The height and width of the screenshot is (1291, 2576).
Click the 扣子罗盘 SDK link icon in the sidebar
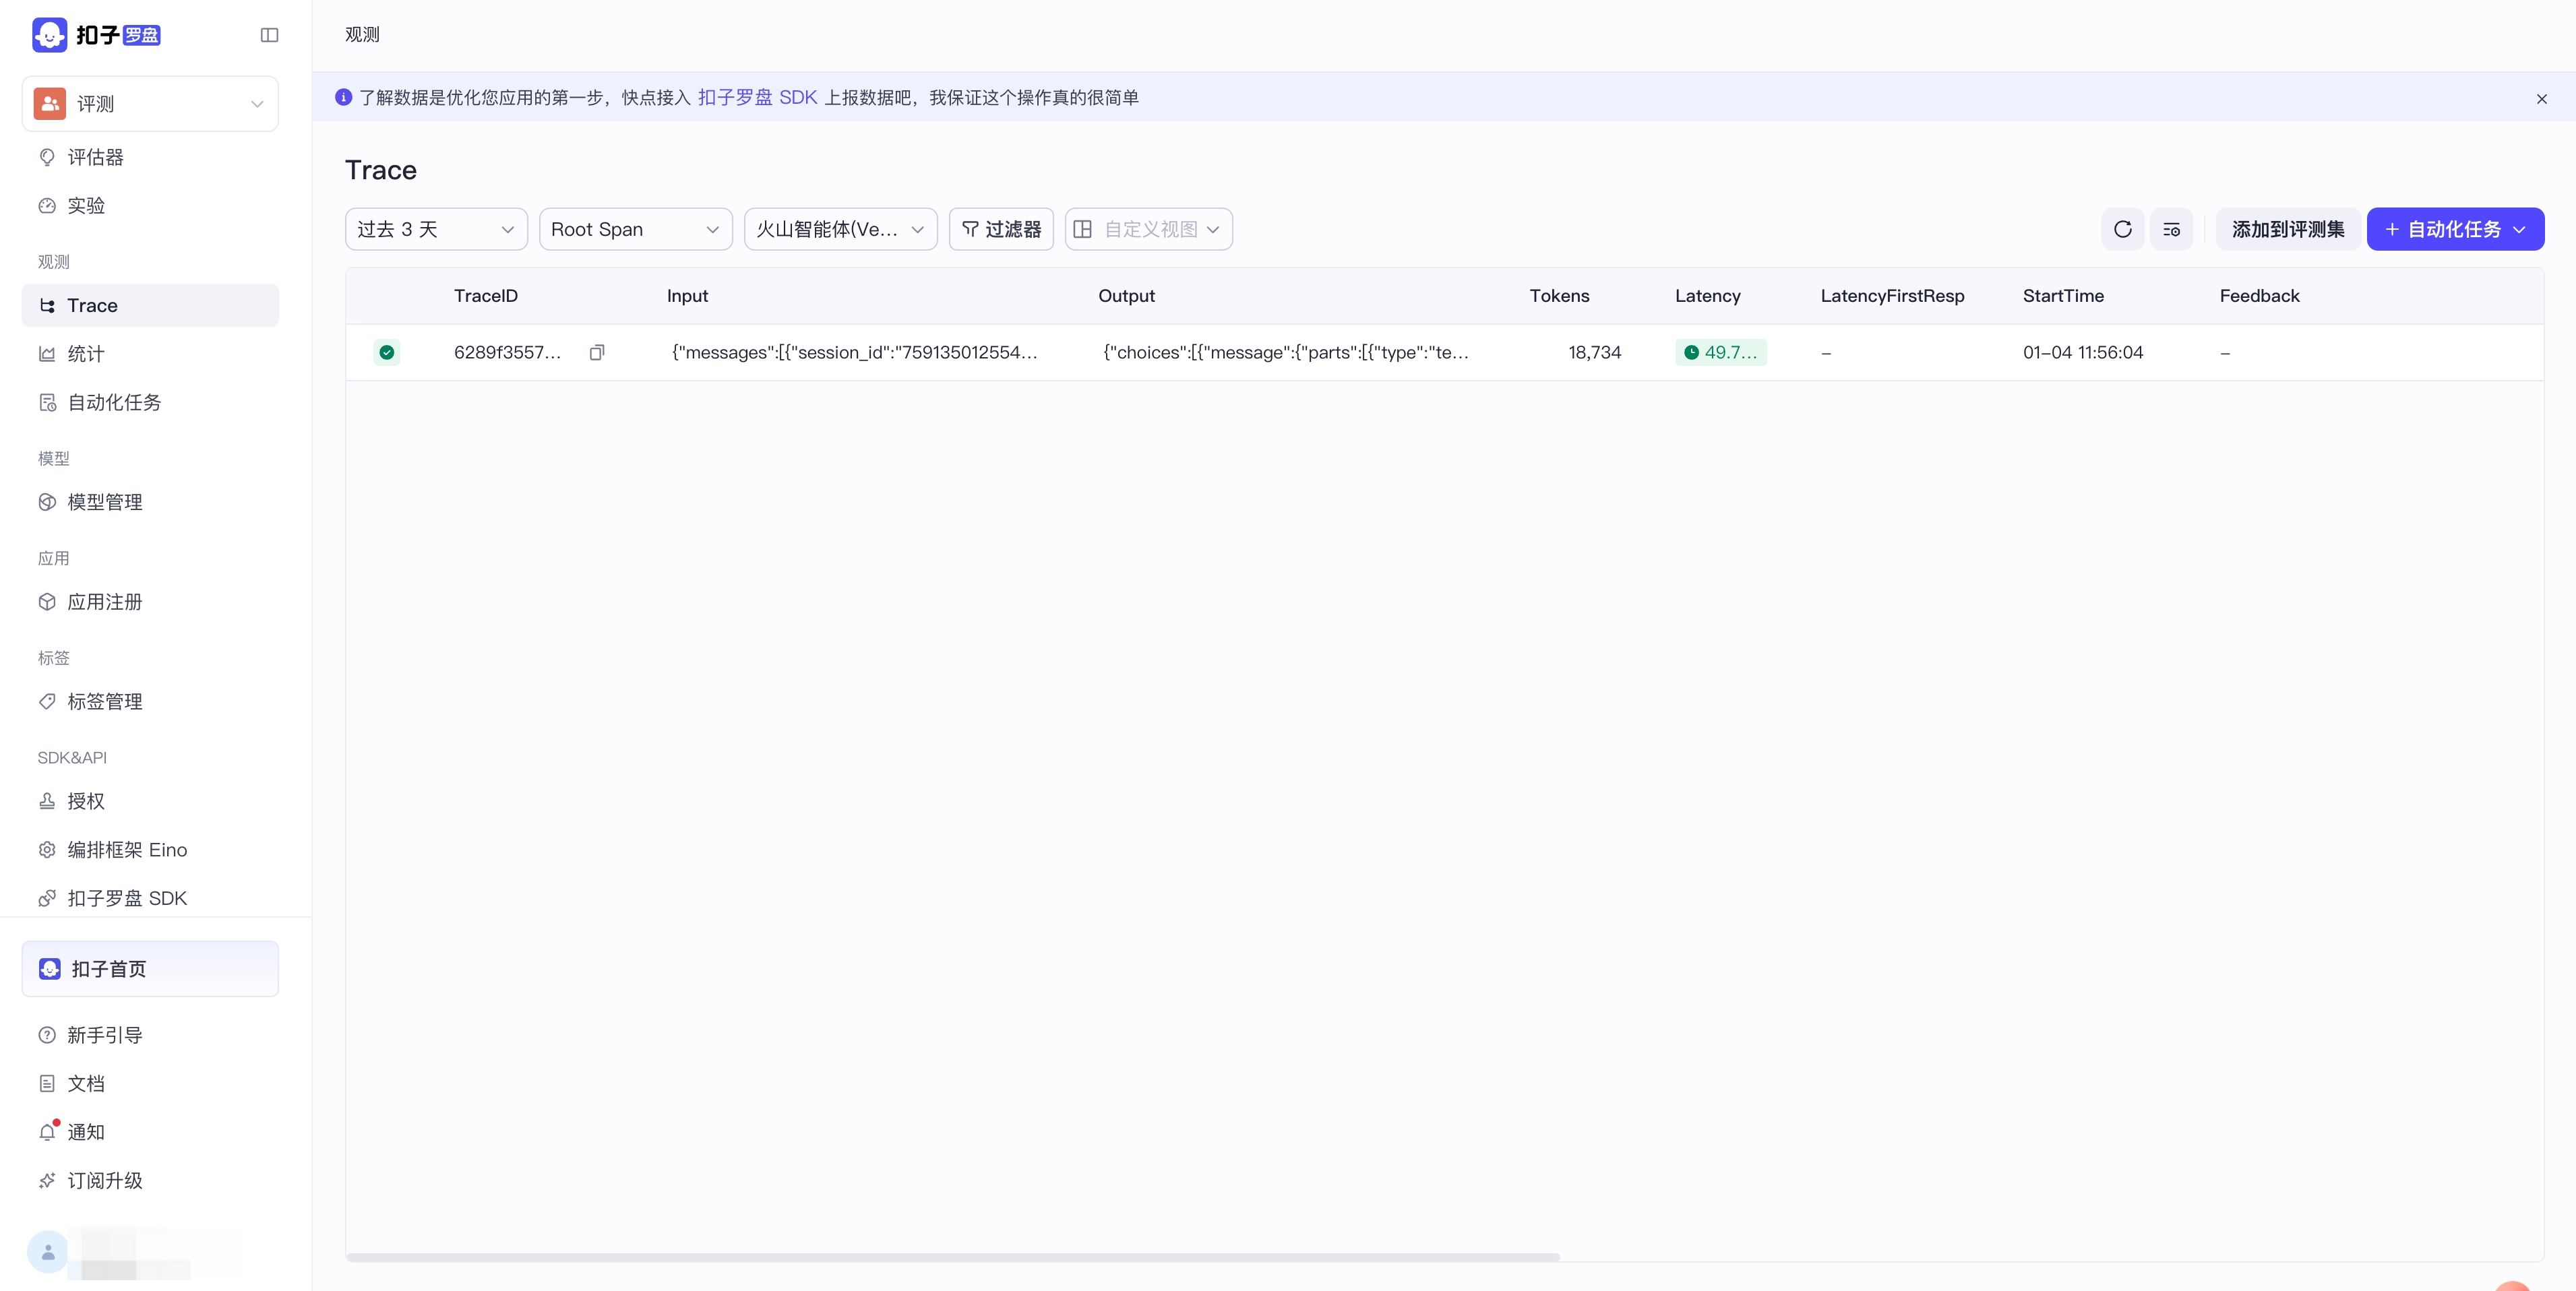click(47, 898)
